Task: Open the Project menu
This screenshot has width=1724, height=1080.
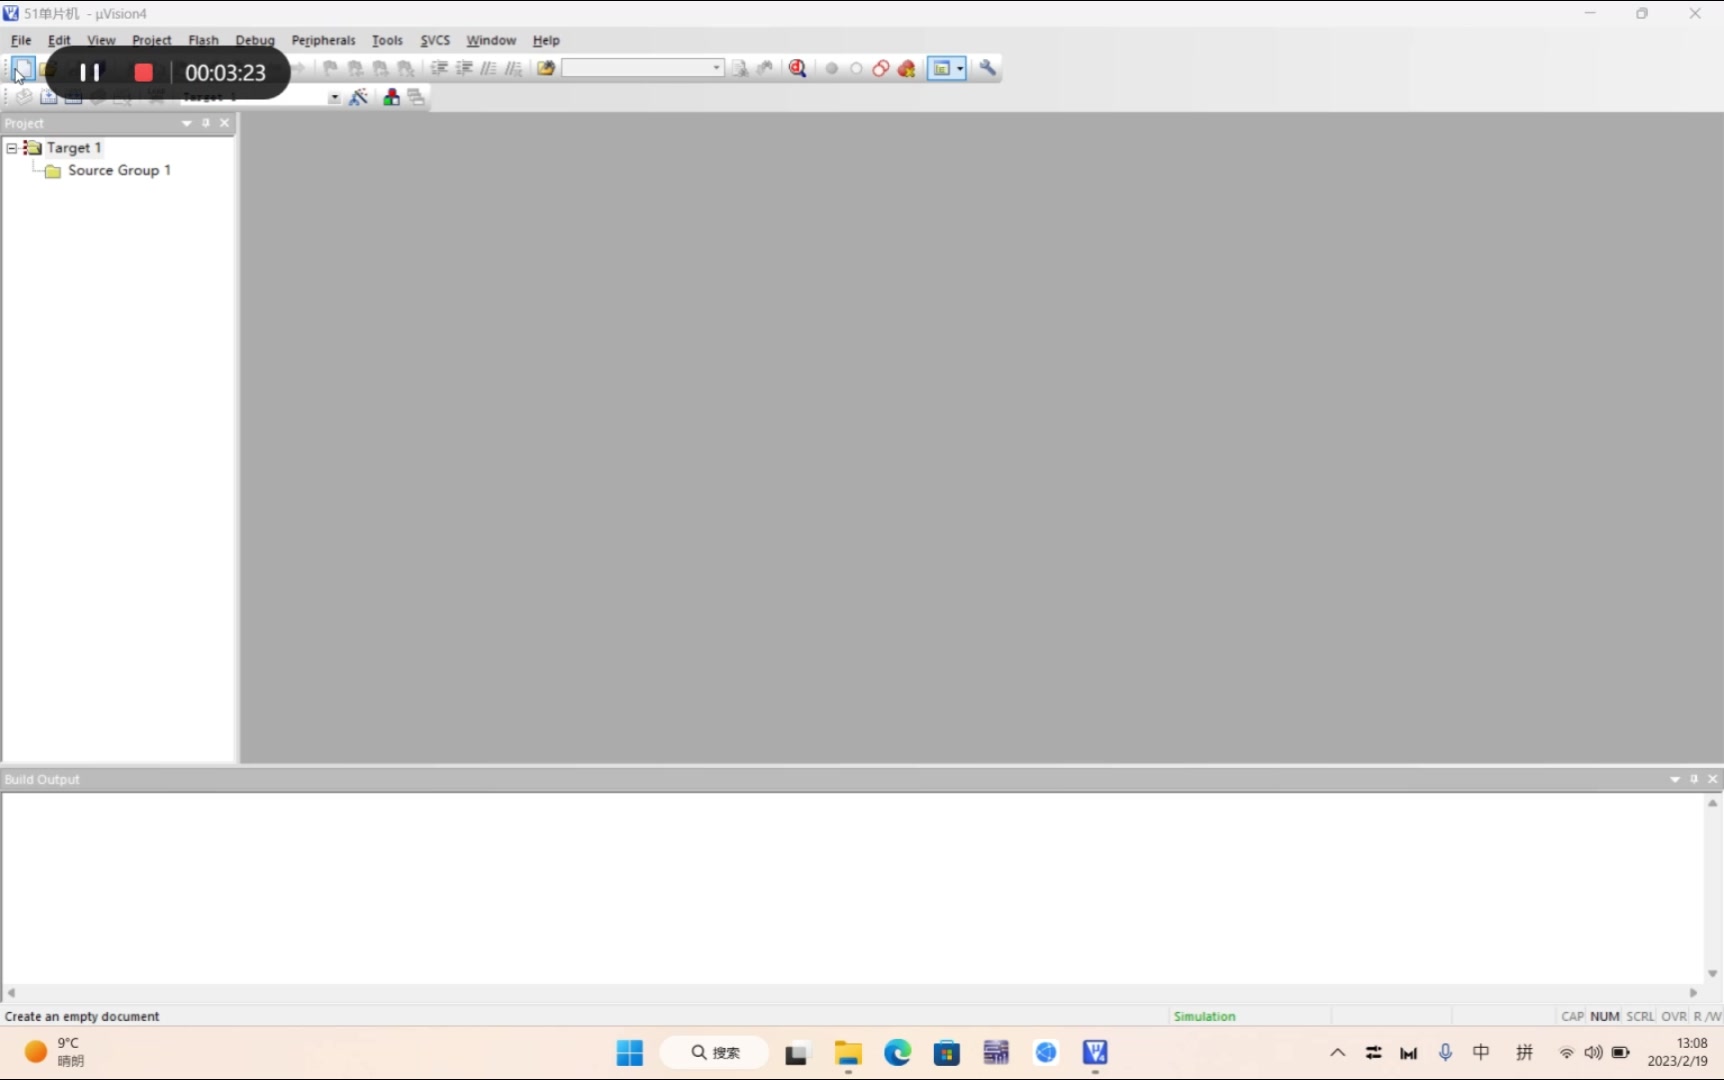Action: point(152,40)
